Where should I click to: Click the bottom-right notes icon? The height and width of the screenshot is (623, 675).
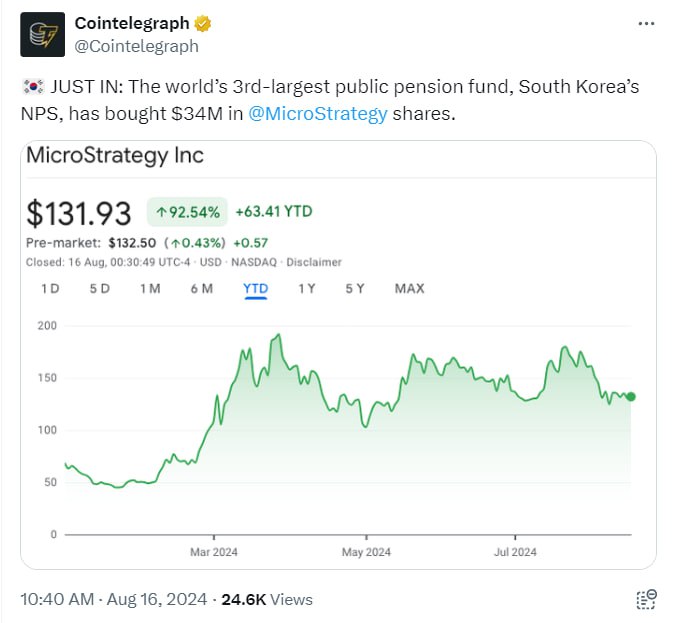click(x=646, y=600)
